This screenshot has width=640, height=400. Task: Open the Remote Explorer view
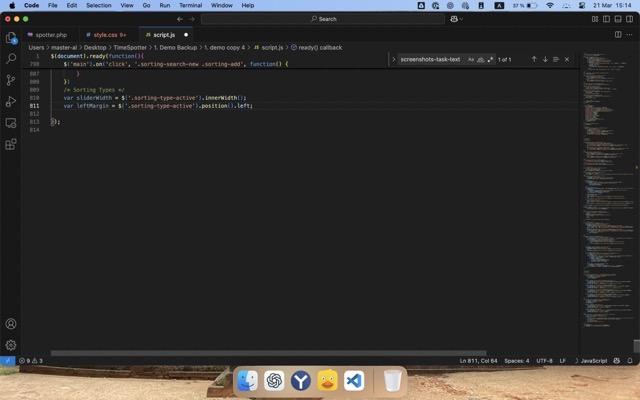point(11,123)
